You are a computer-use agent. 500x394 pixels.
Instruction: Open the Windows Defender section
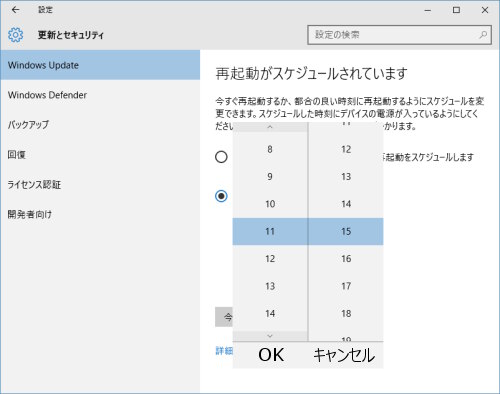tap(100, 95)
